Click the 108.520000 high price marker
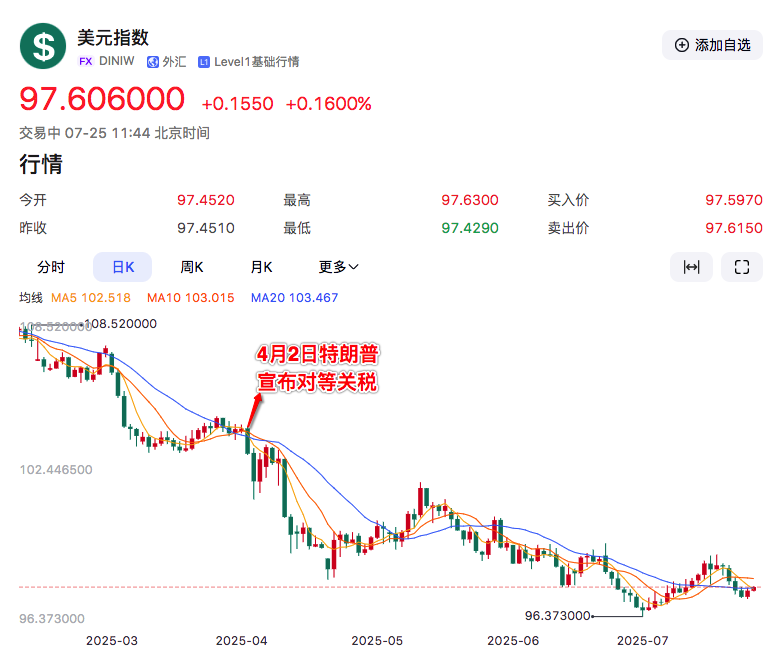The height and width of the screenshot is (661, 764). point(122,324)
